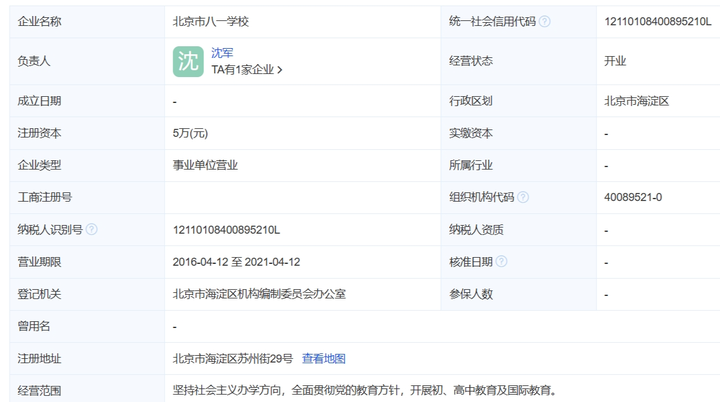Viewport: 720px width, 402px height.
Task: Open the 沈军 profile link
Action: 222,53
